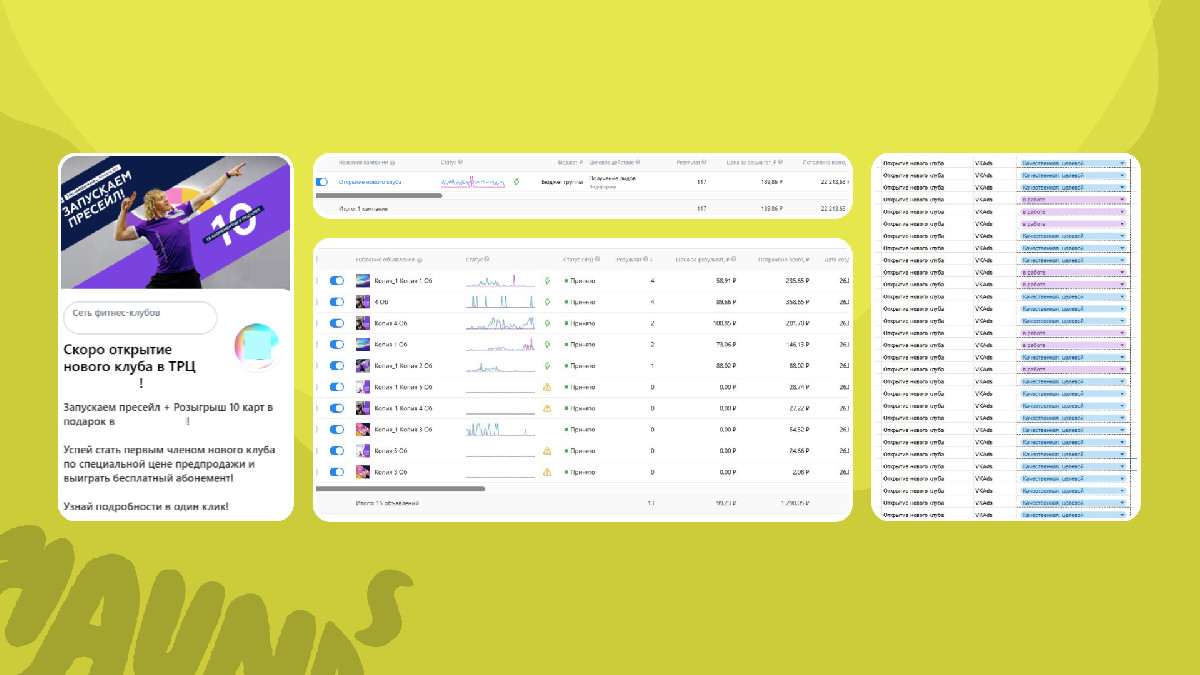Click warning icon in 'Копия 5 Об' row
The height and width of the screenshot is (675, 1200).
tap(547, 451)
